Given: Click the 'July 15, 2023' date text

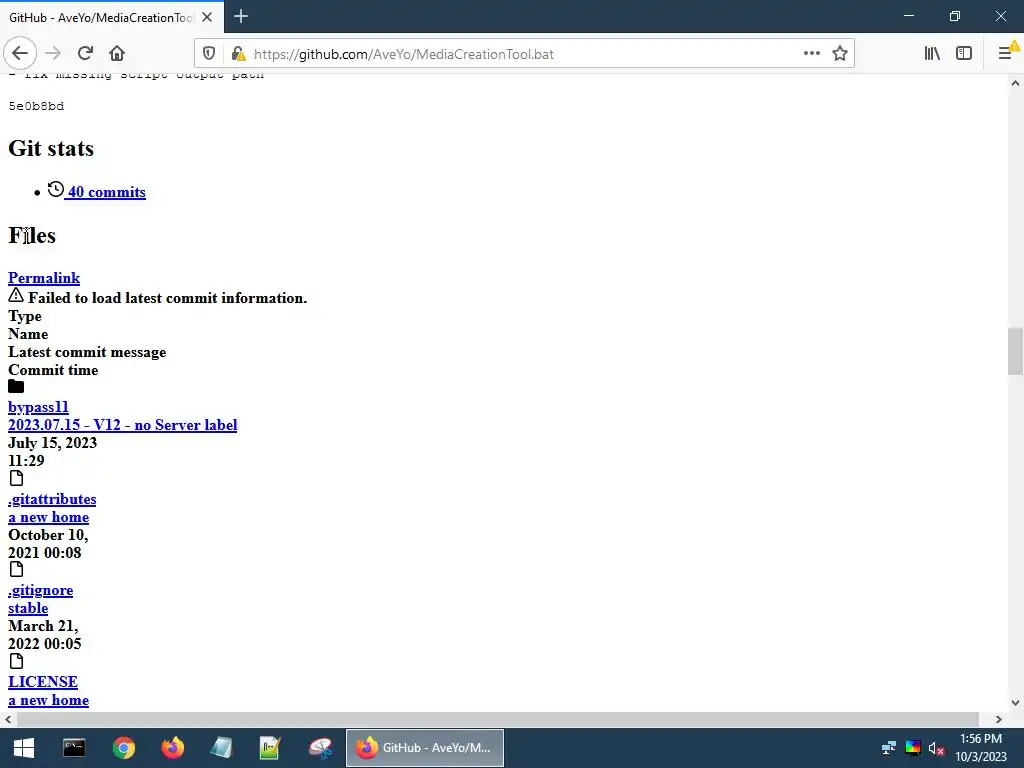Looking at the screenshot, I should coord(52,443).
